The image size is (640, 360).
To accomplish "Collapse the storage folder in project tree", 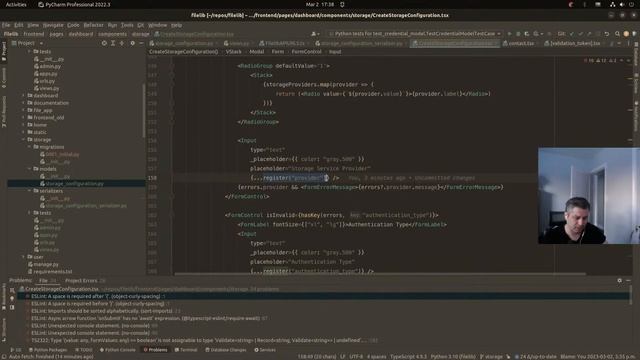I will [24, 140].
